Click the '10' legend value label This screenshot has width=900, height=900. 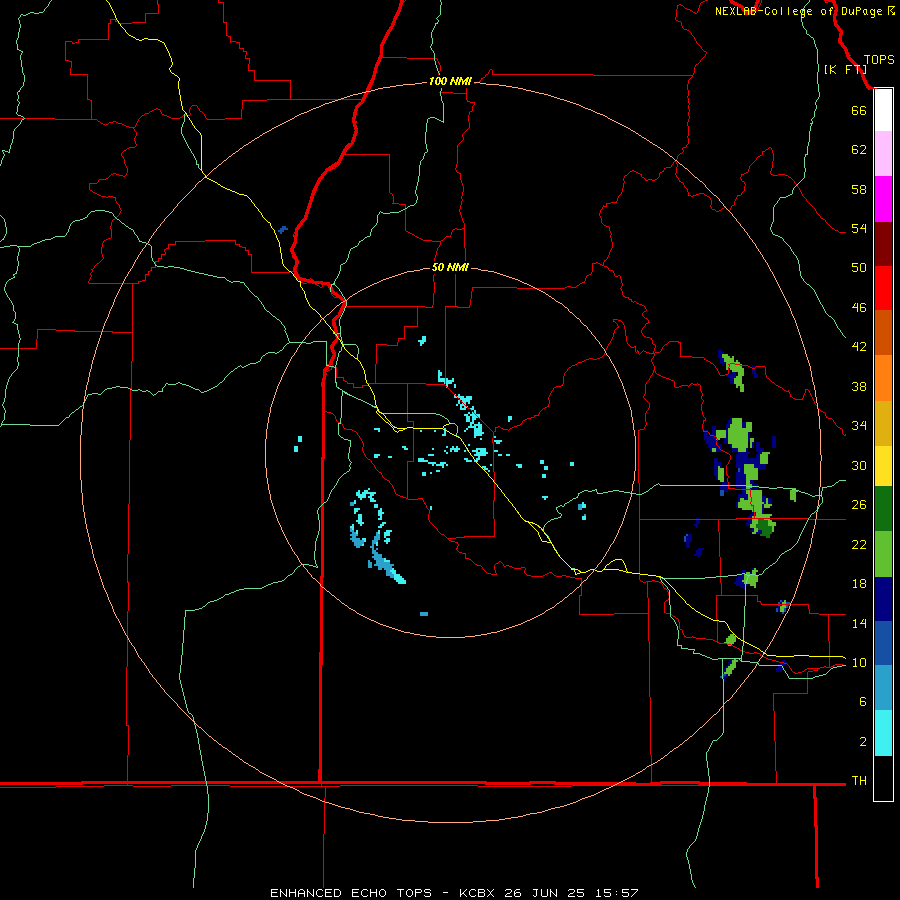coord(859,662)
